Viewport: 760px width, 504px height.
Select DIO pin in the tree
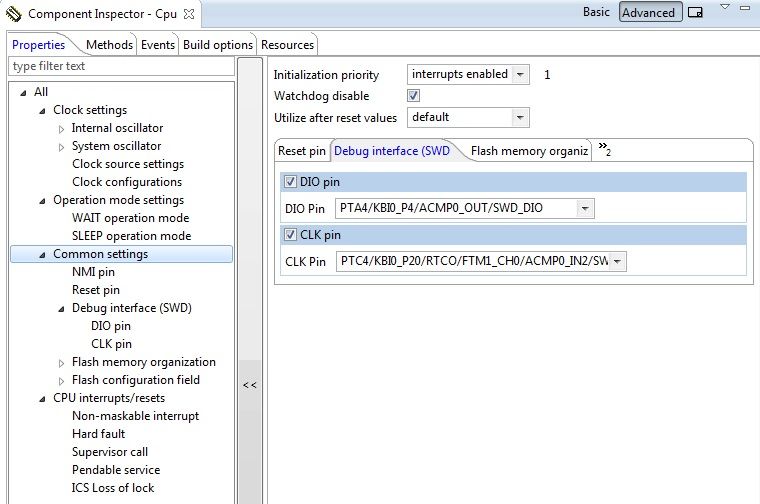111,325
